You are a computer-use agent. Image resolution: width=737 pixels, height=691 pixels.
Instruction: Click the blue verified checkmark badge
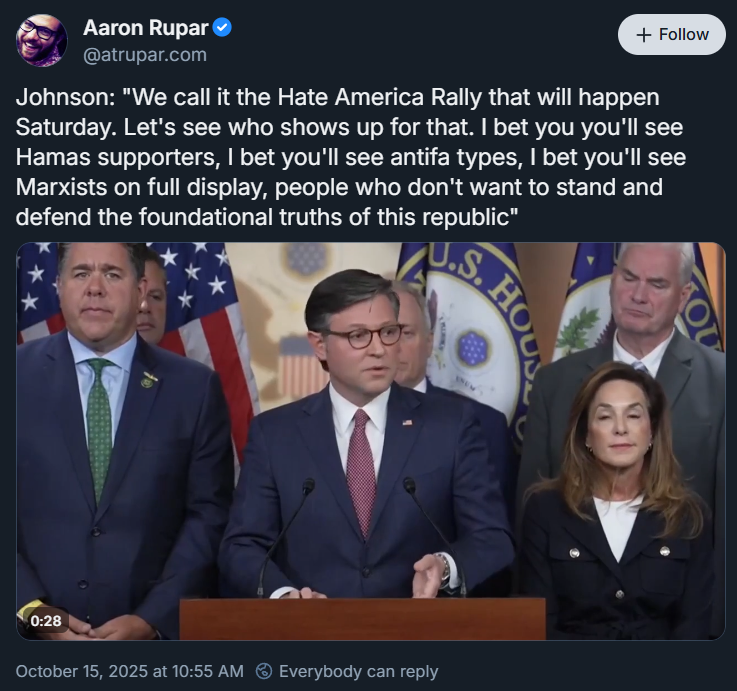click(x=222, y=28)
